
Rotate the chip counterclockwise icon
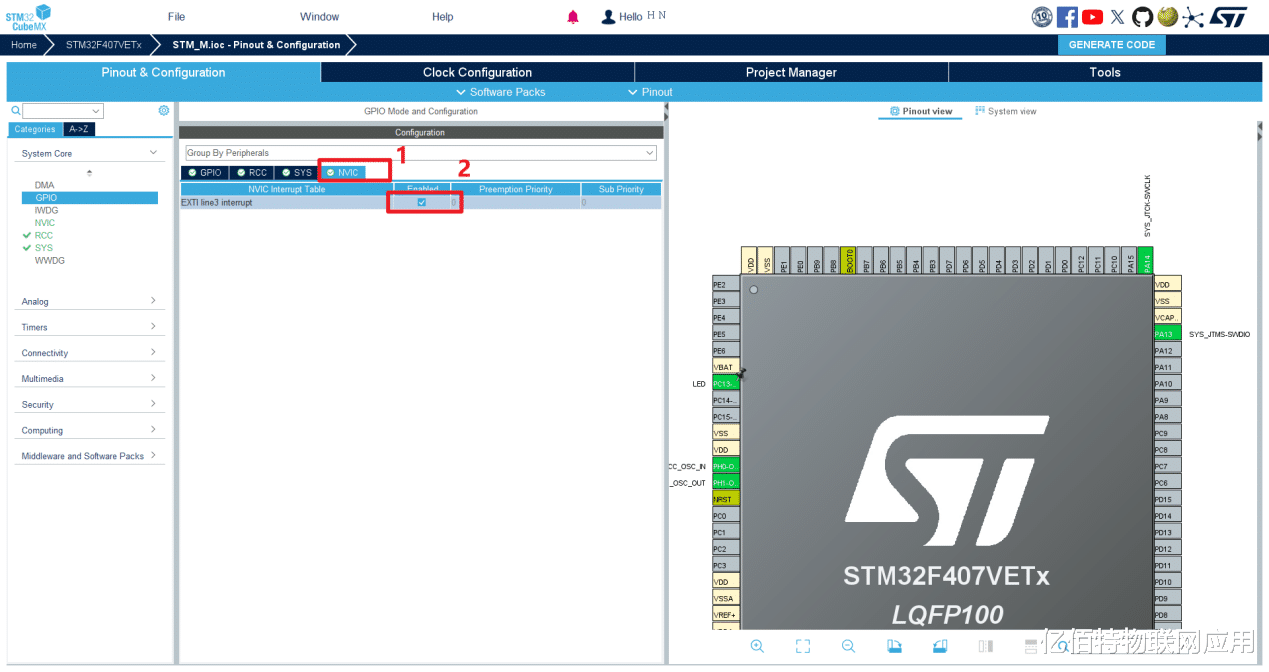940,646
